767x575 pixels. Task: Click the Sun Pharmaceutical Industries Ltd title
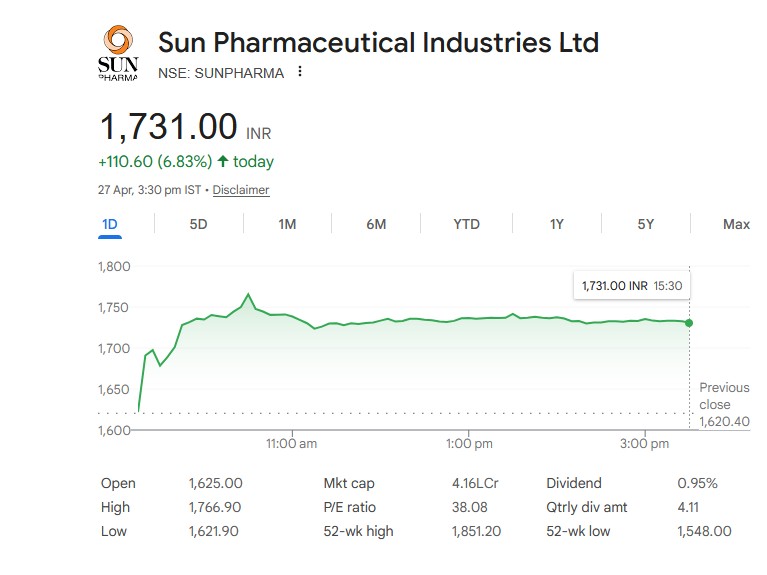(x=378, y=43)
